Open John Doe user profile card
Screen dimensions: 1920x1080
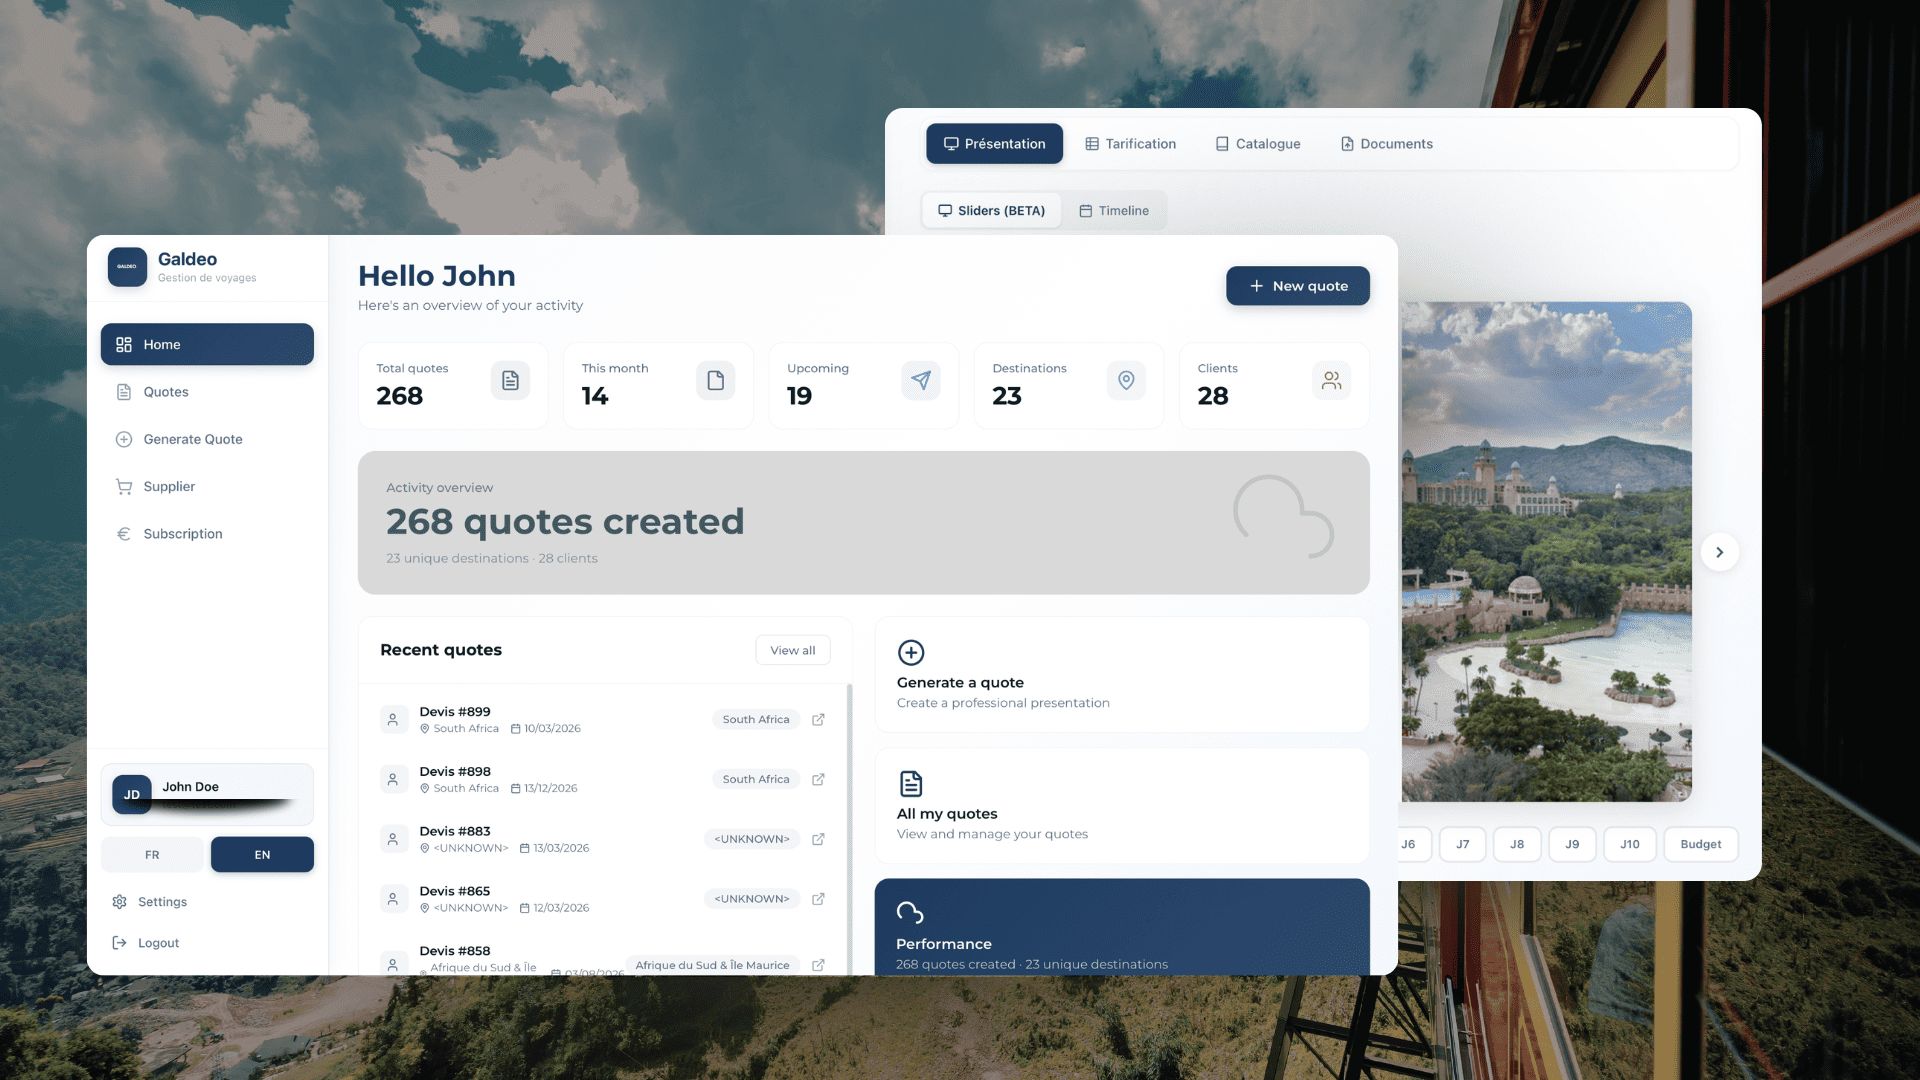pyautogui.click(x=207, y=794)
